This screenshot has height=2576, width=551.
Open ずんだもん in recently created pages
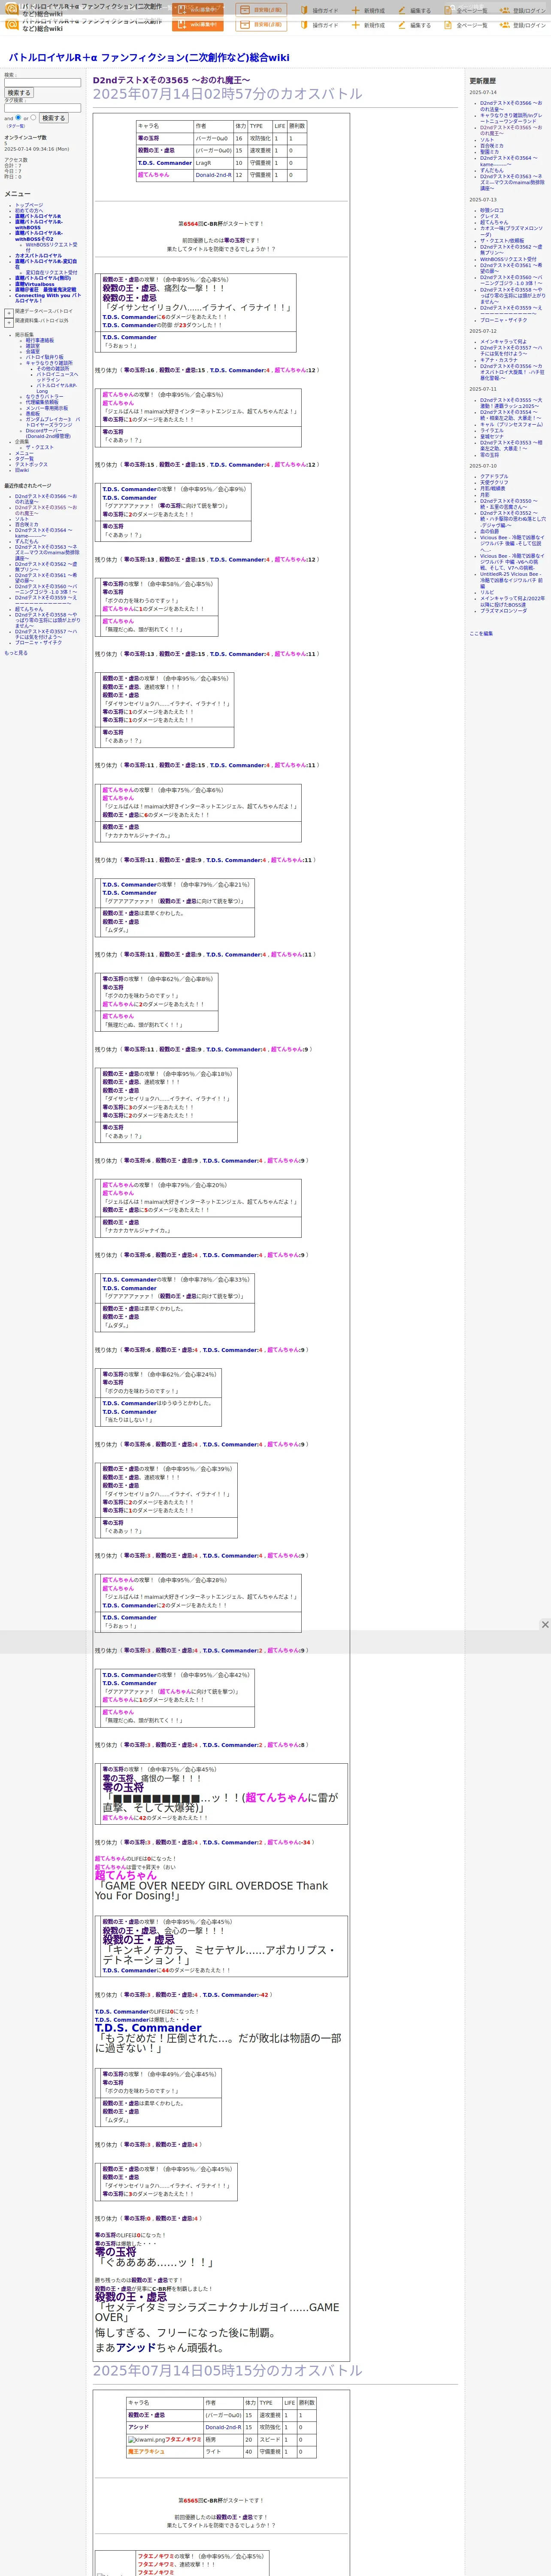click(x=27, y=541)
